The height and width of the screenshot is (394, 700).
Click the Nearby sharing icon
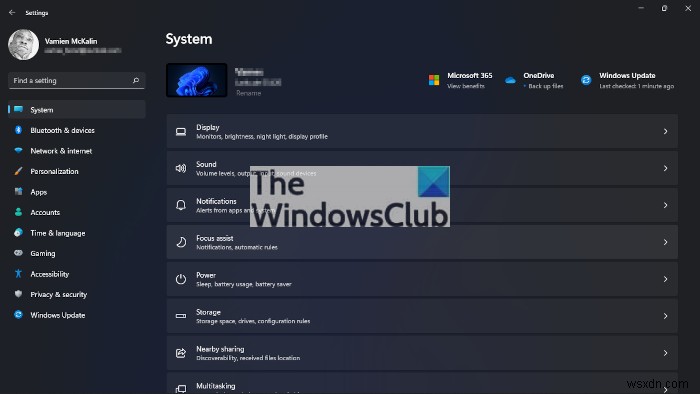pyautogui.click(x=181, y=353)
